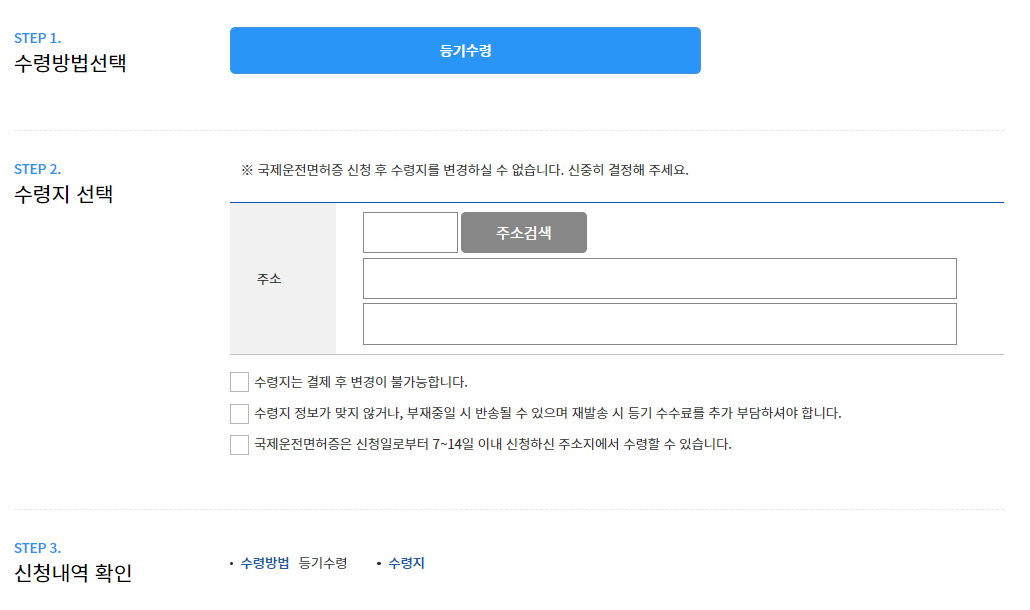Enable the redelivery fee notice checkbox
1030x610 pixels.
tap(238, 413)
